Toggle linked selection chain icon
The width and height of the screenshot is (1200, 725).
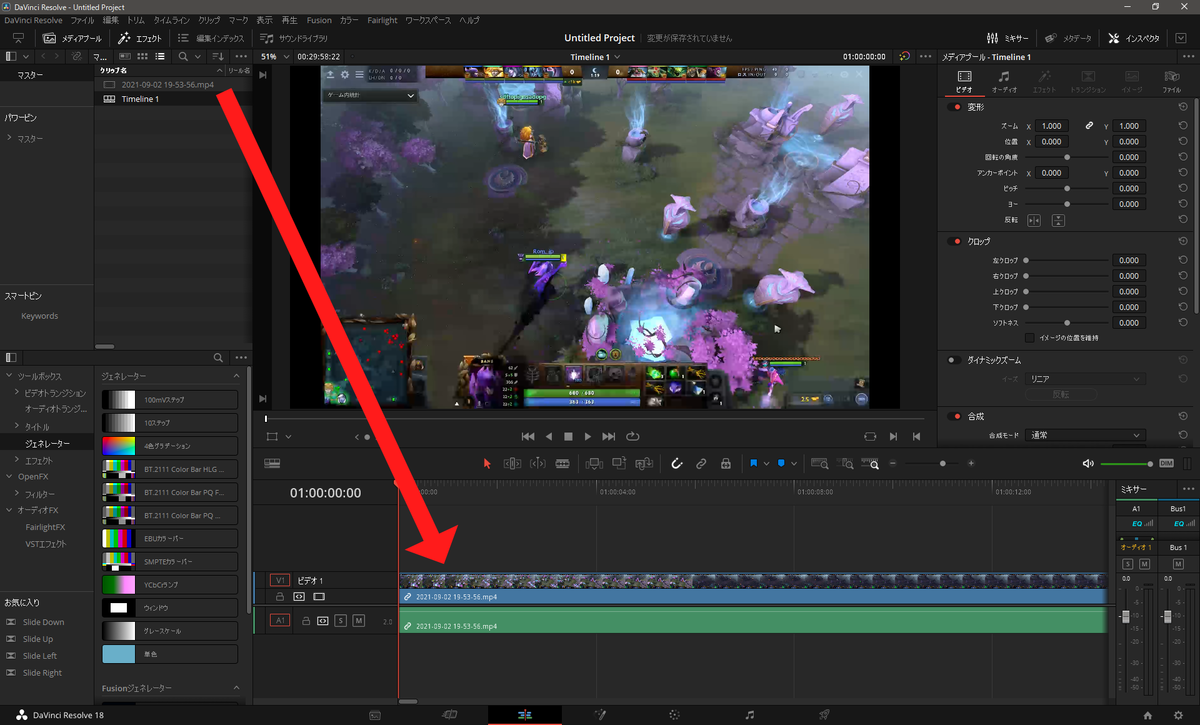701,464
